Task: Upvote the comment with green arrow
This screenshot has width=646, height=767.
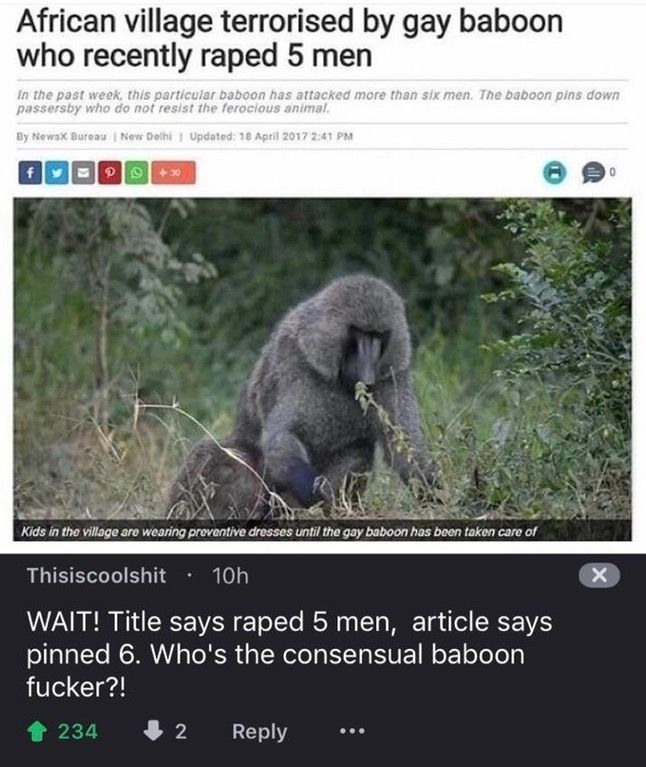Action: point(37,732)
